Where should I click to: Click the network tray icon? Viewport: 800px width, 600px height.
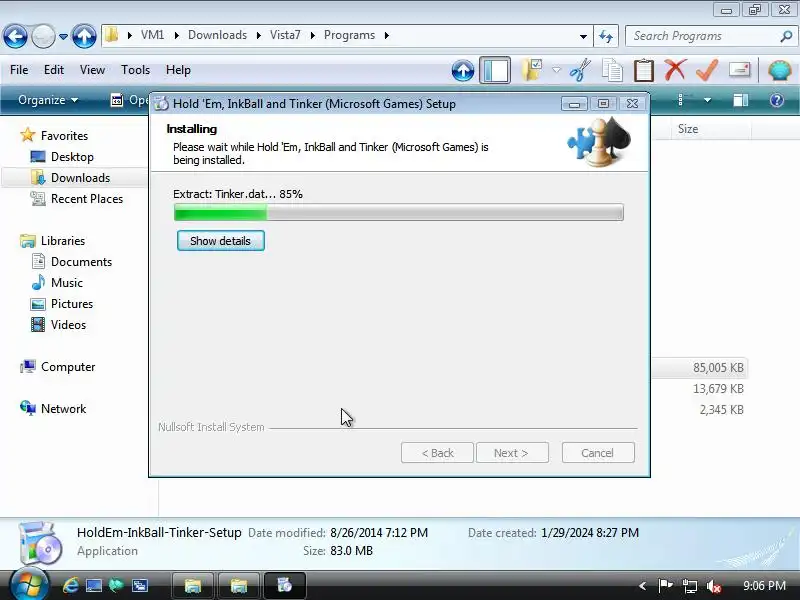tap(690, 586)
